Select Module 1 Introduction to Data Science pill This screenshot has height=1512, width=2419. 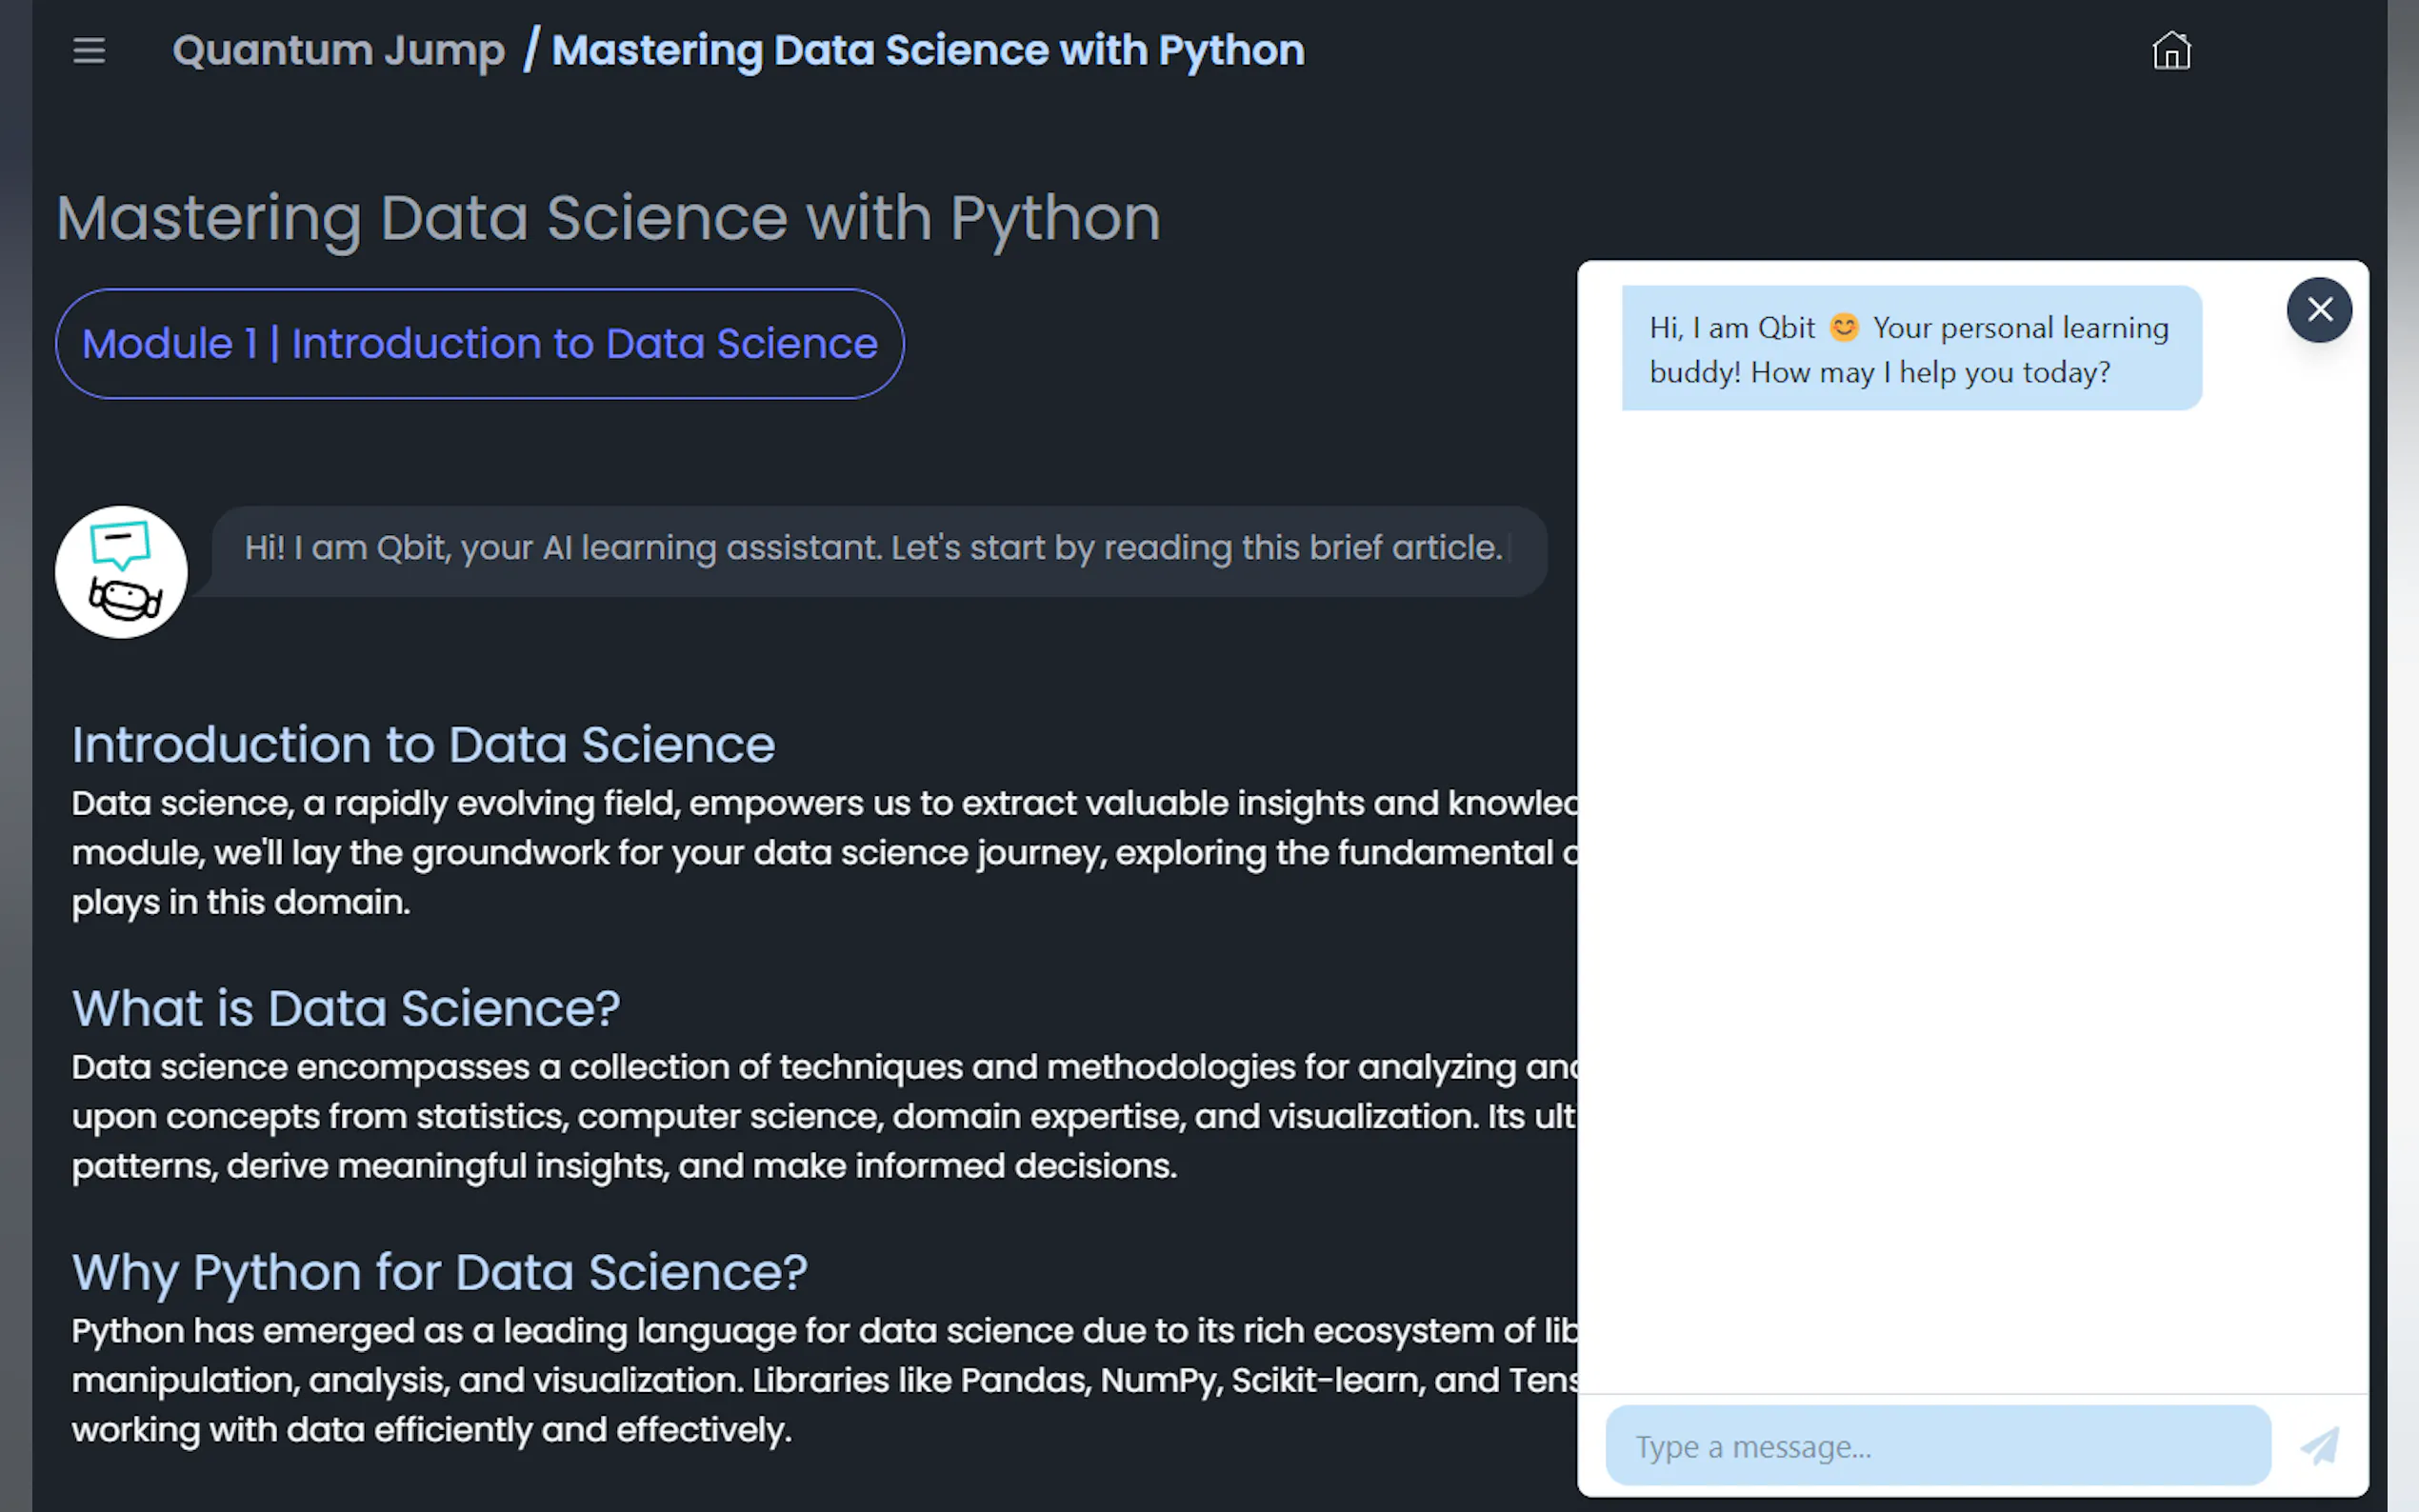point(479,344)
